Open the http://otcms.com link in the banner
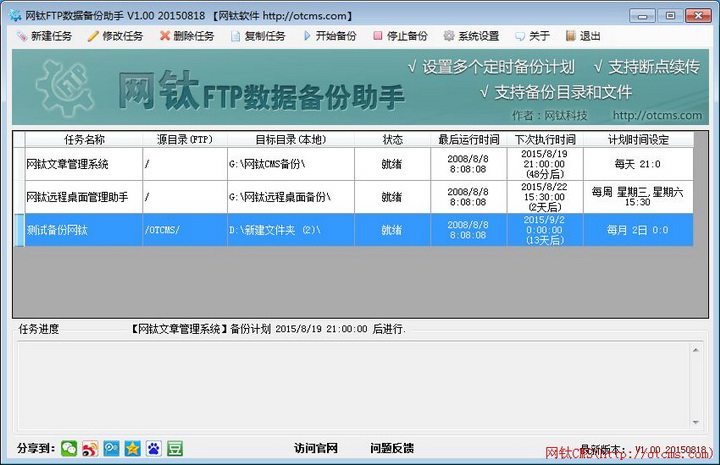720x465 pixels. point(657,115)
